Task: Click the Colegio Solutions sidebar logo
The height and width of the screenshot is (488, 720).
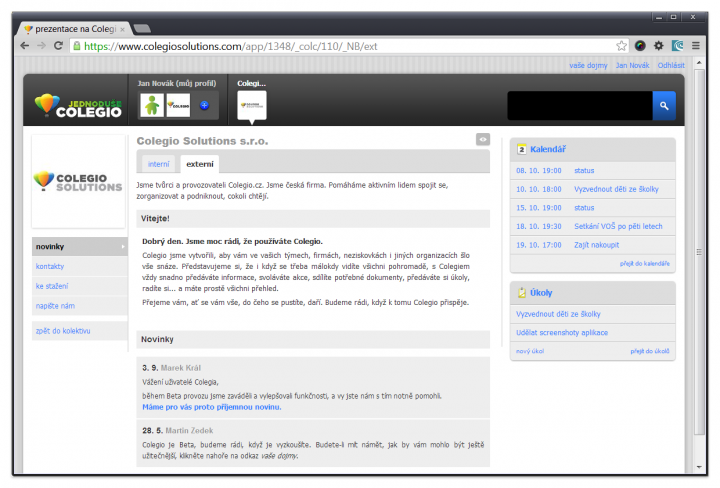Action: click(78, 182)
